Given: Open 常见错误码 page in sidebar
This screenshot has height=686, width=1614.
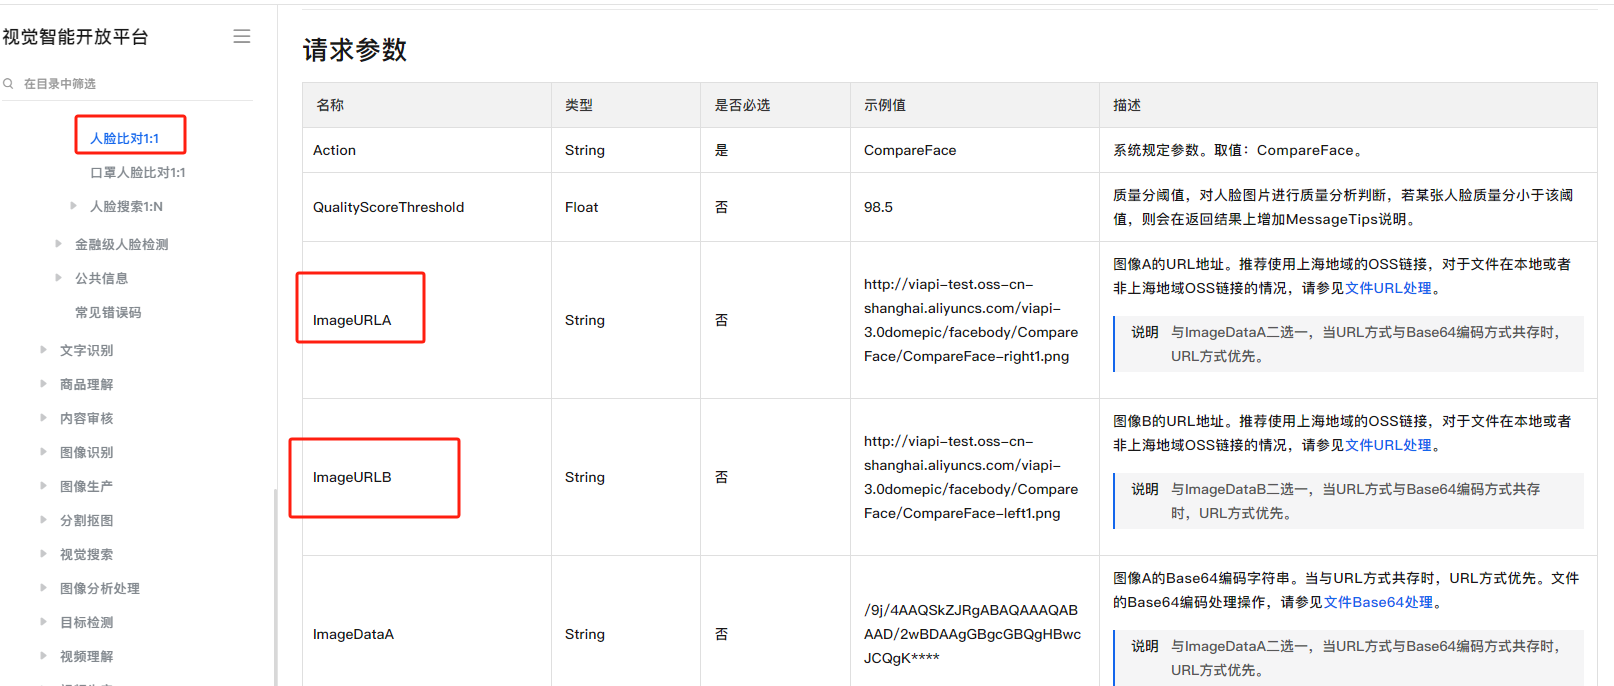Looking at the screenshot, I should [108, 313].
